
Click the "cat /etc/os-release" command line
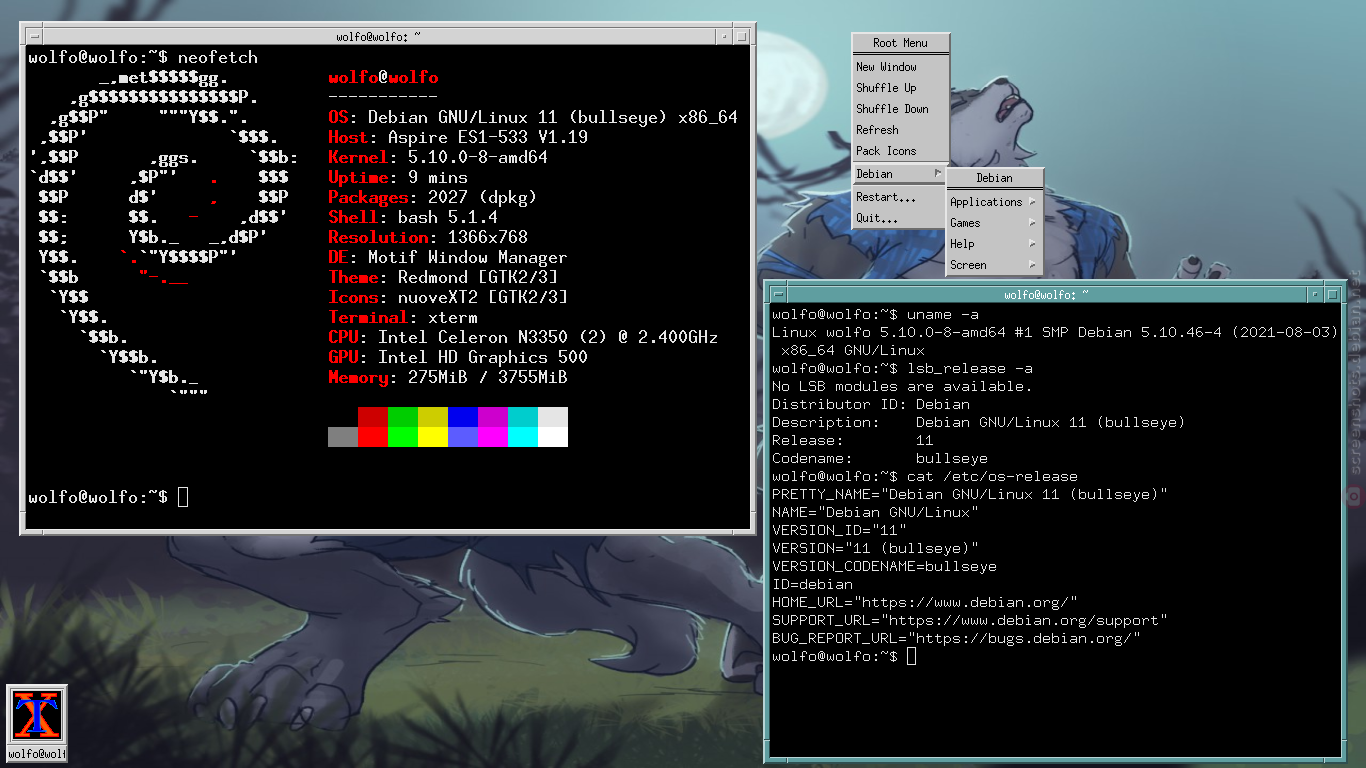[x=925, y=476]
